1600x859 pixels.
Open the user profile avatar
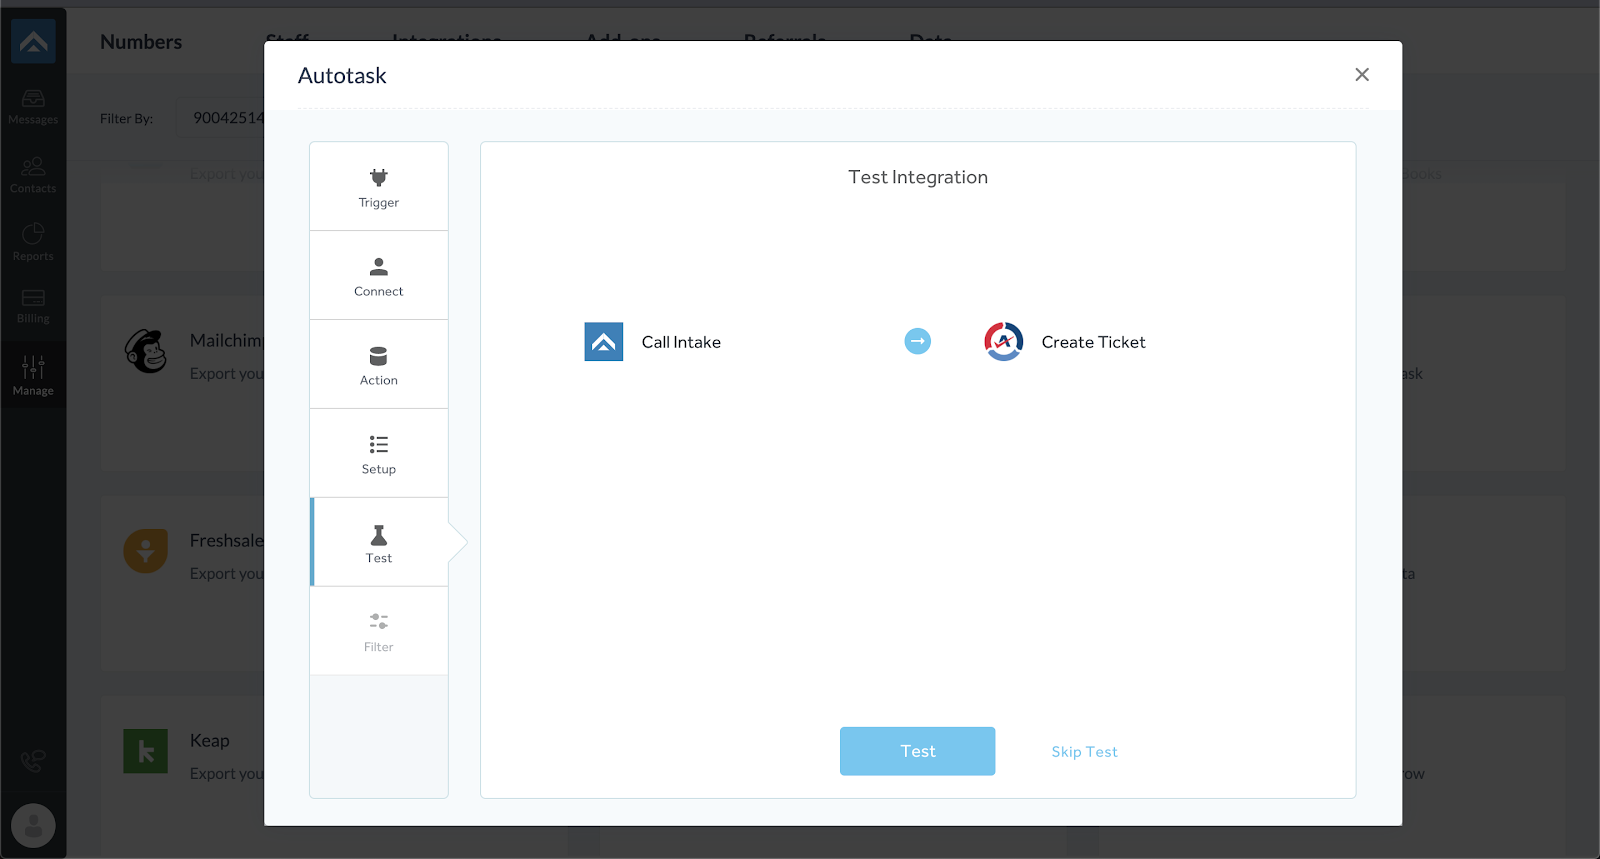33,826
